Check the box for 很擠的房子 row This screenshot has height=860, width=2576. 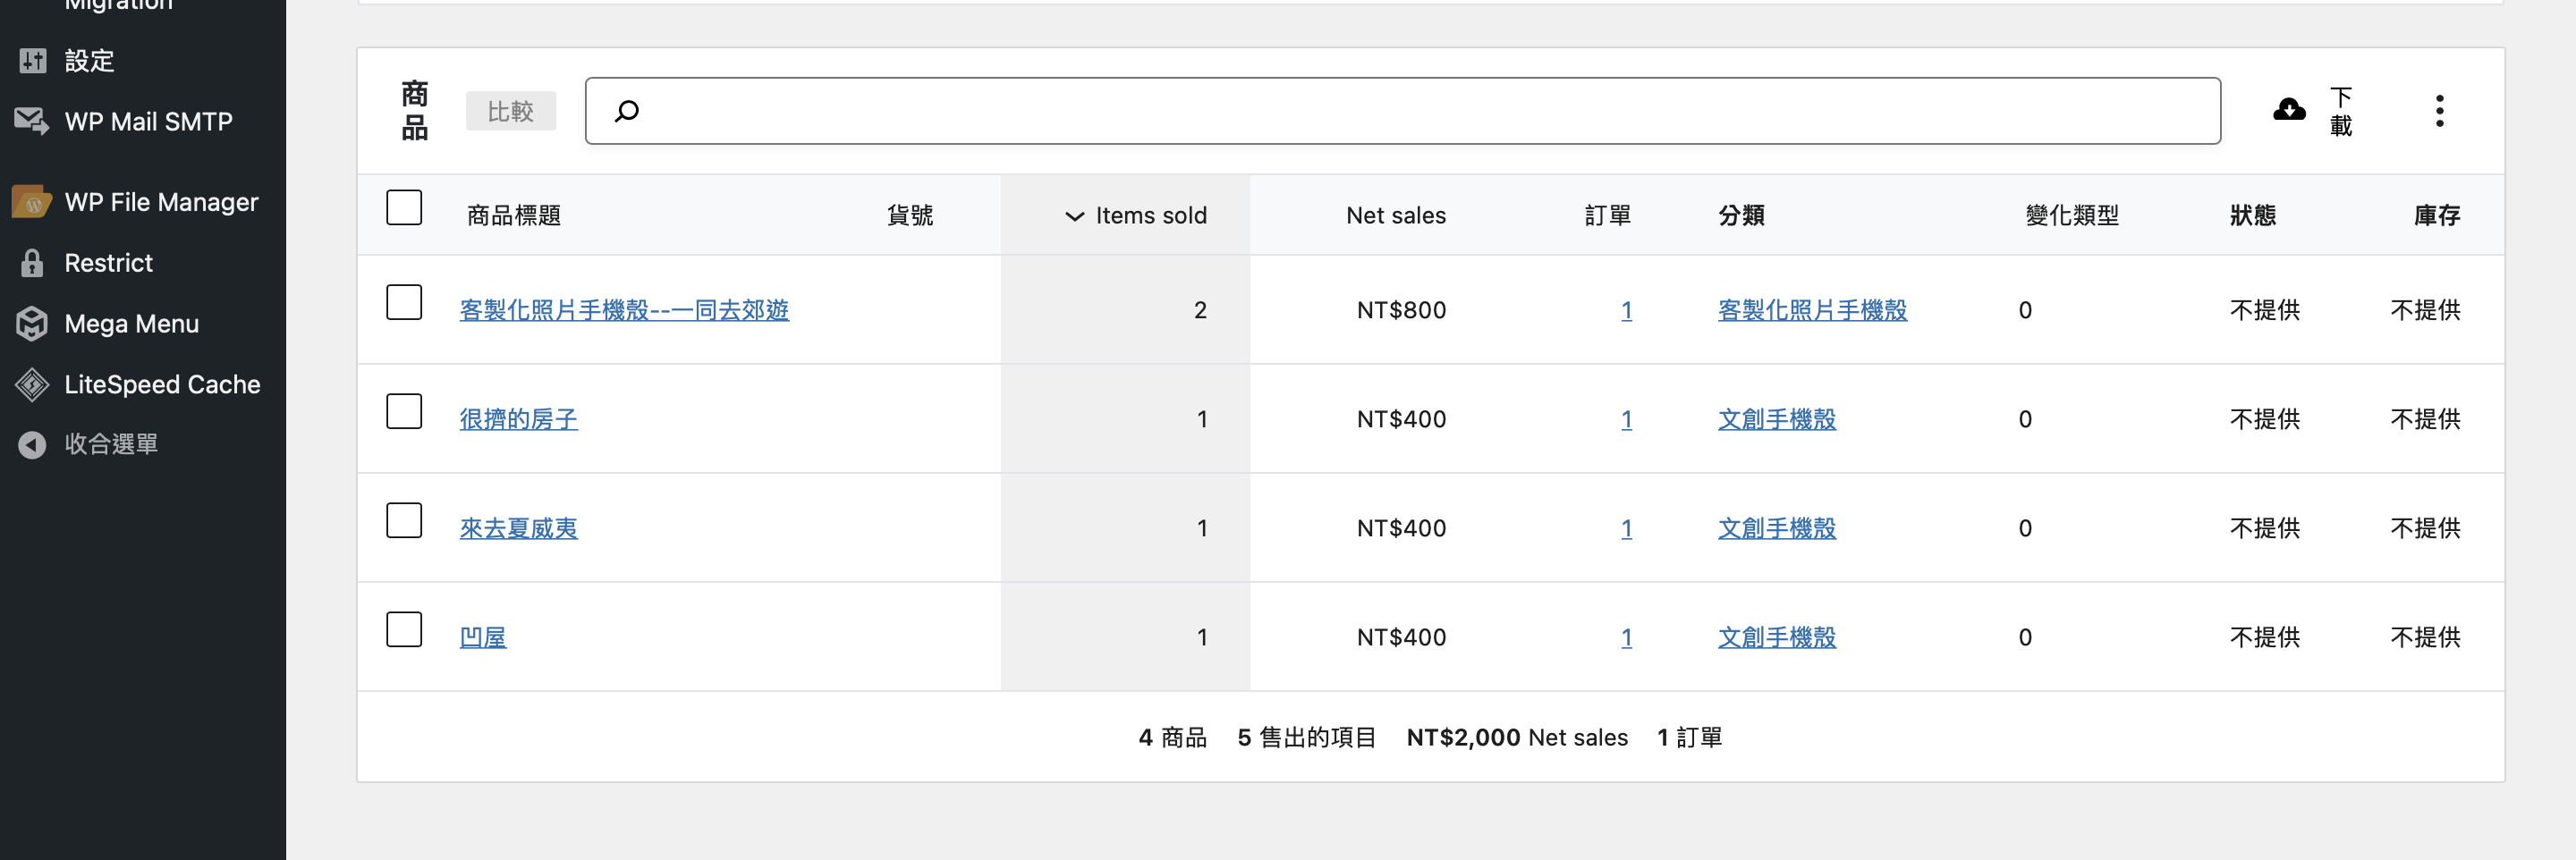tap(404, 411)
